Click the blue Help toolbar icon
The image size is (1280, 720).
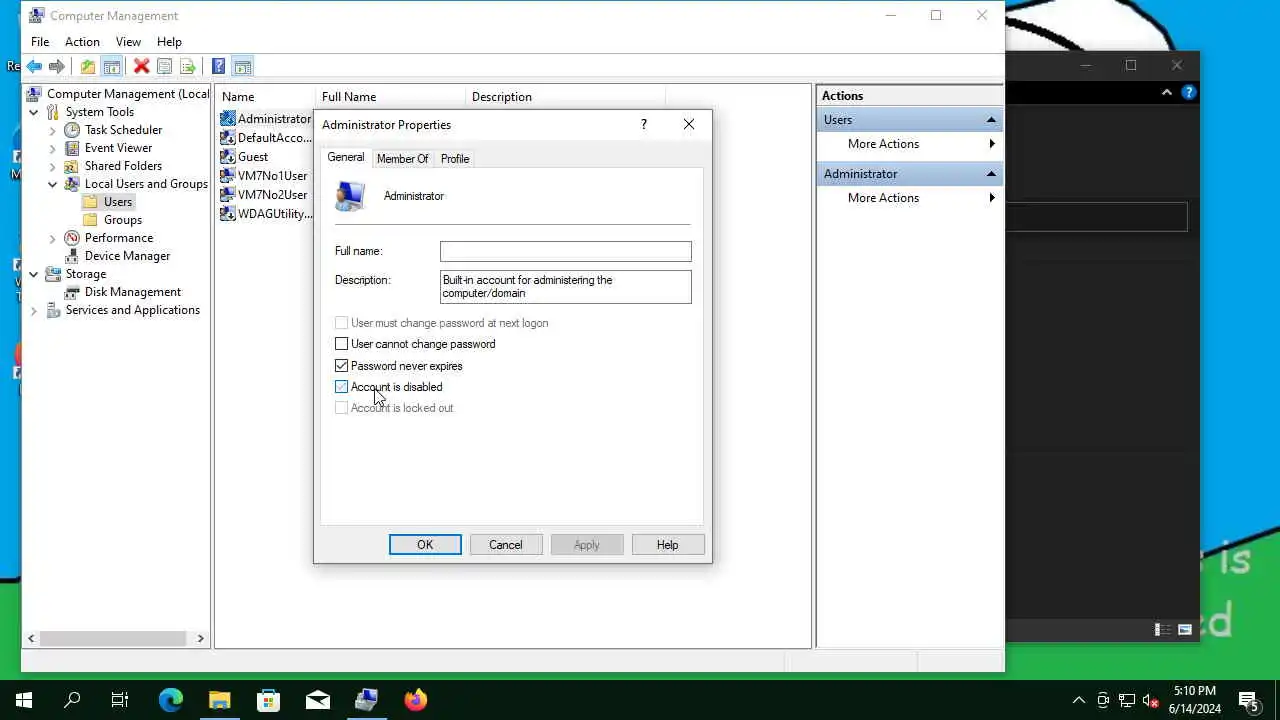218,67
